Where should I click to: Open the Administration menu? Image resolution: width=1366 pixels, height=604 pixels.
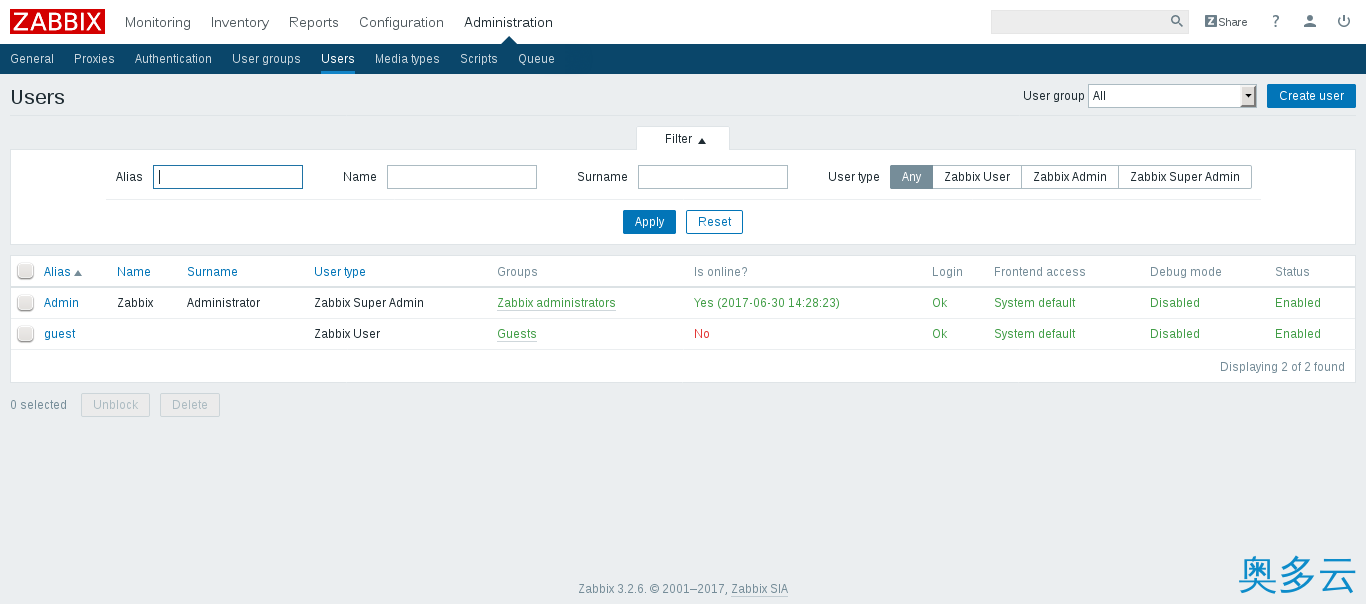pyautogui.click(x=508, y=22)
